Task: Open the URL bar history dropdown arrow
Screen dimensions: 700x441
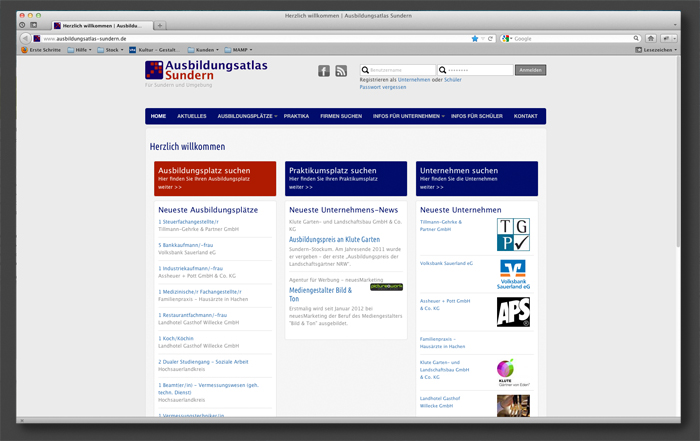Action: coord(483,39)
